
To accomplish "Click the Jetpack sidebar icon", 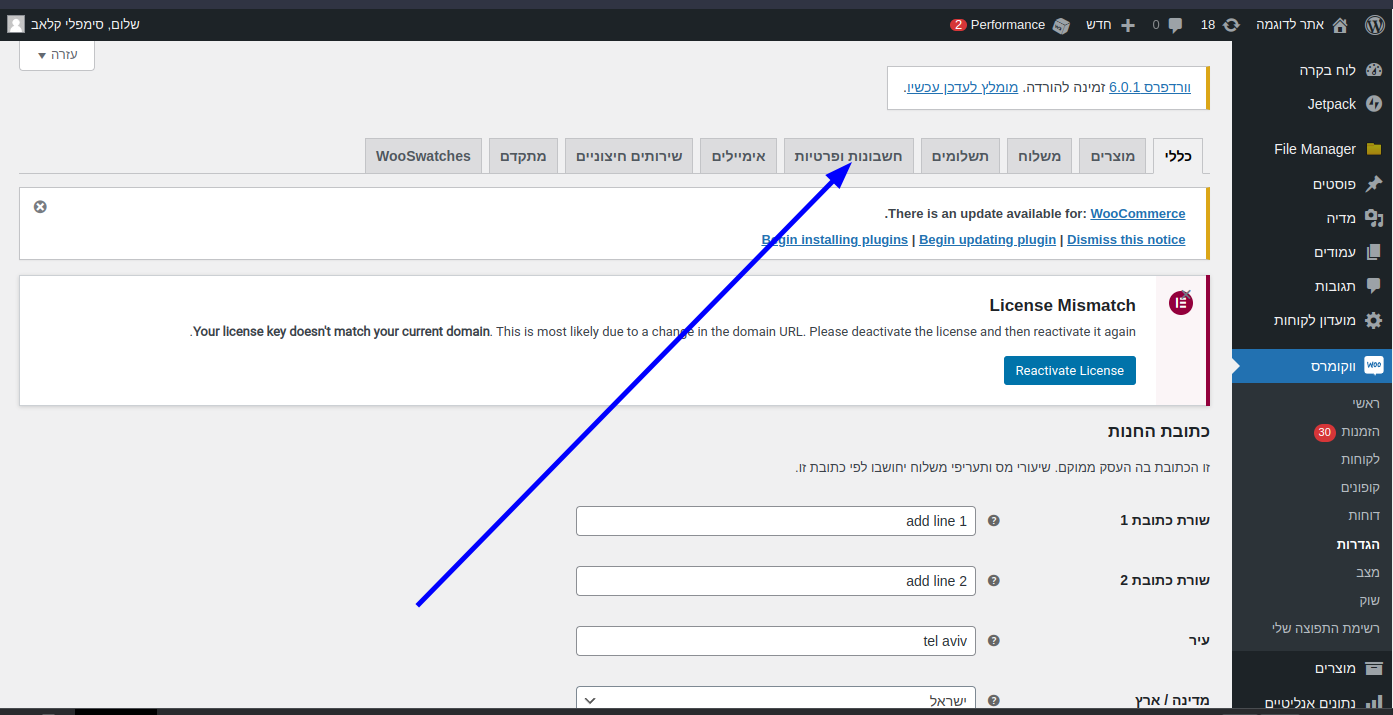I will 1374,104.
